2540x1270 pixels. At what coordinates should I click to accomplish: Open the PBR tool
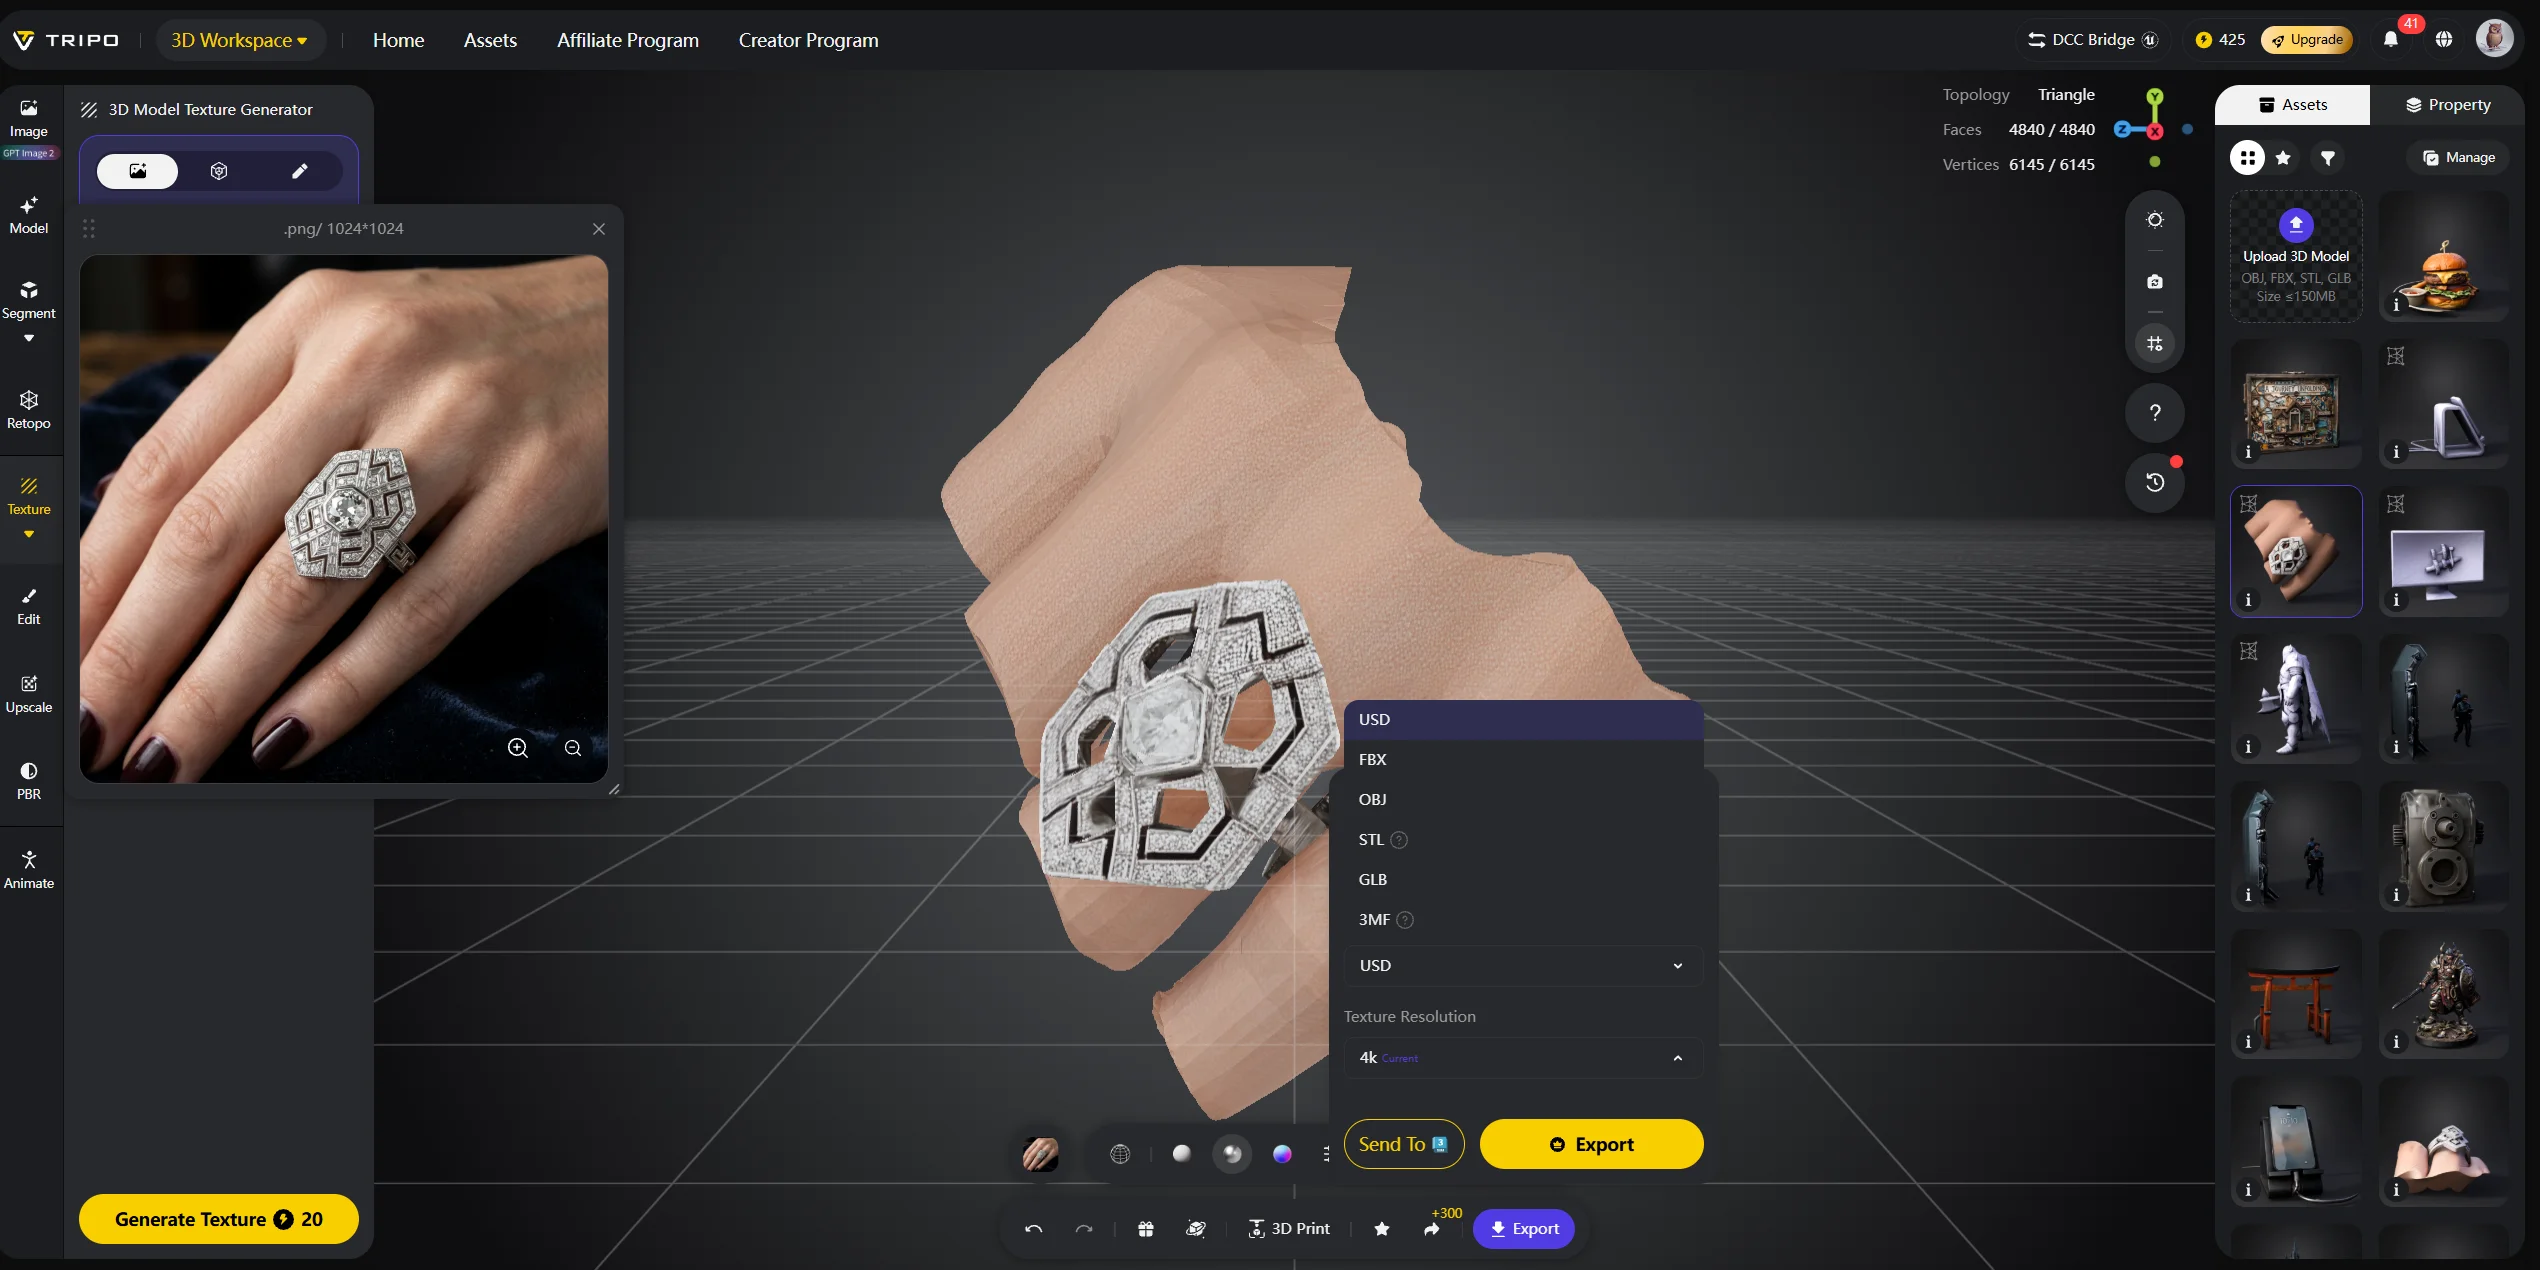click(x=29, y=781)
